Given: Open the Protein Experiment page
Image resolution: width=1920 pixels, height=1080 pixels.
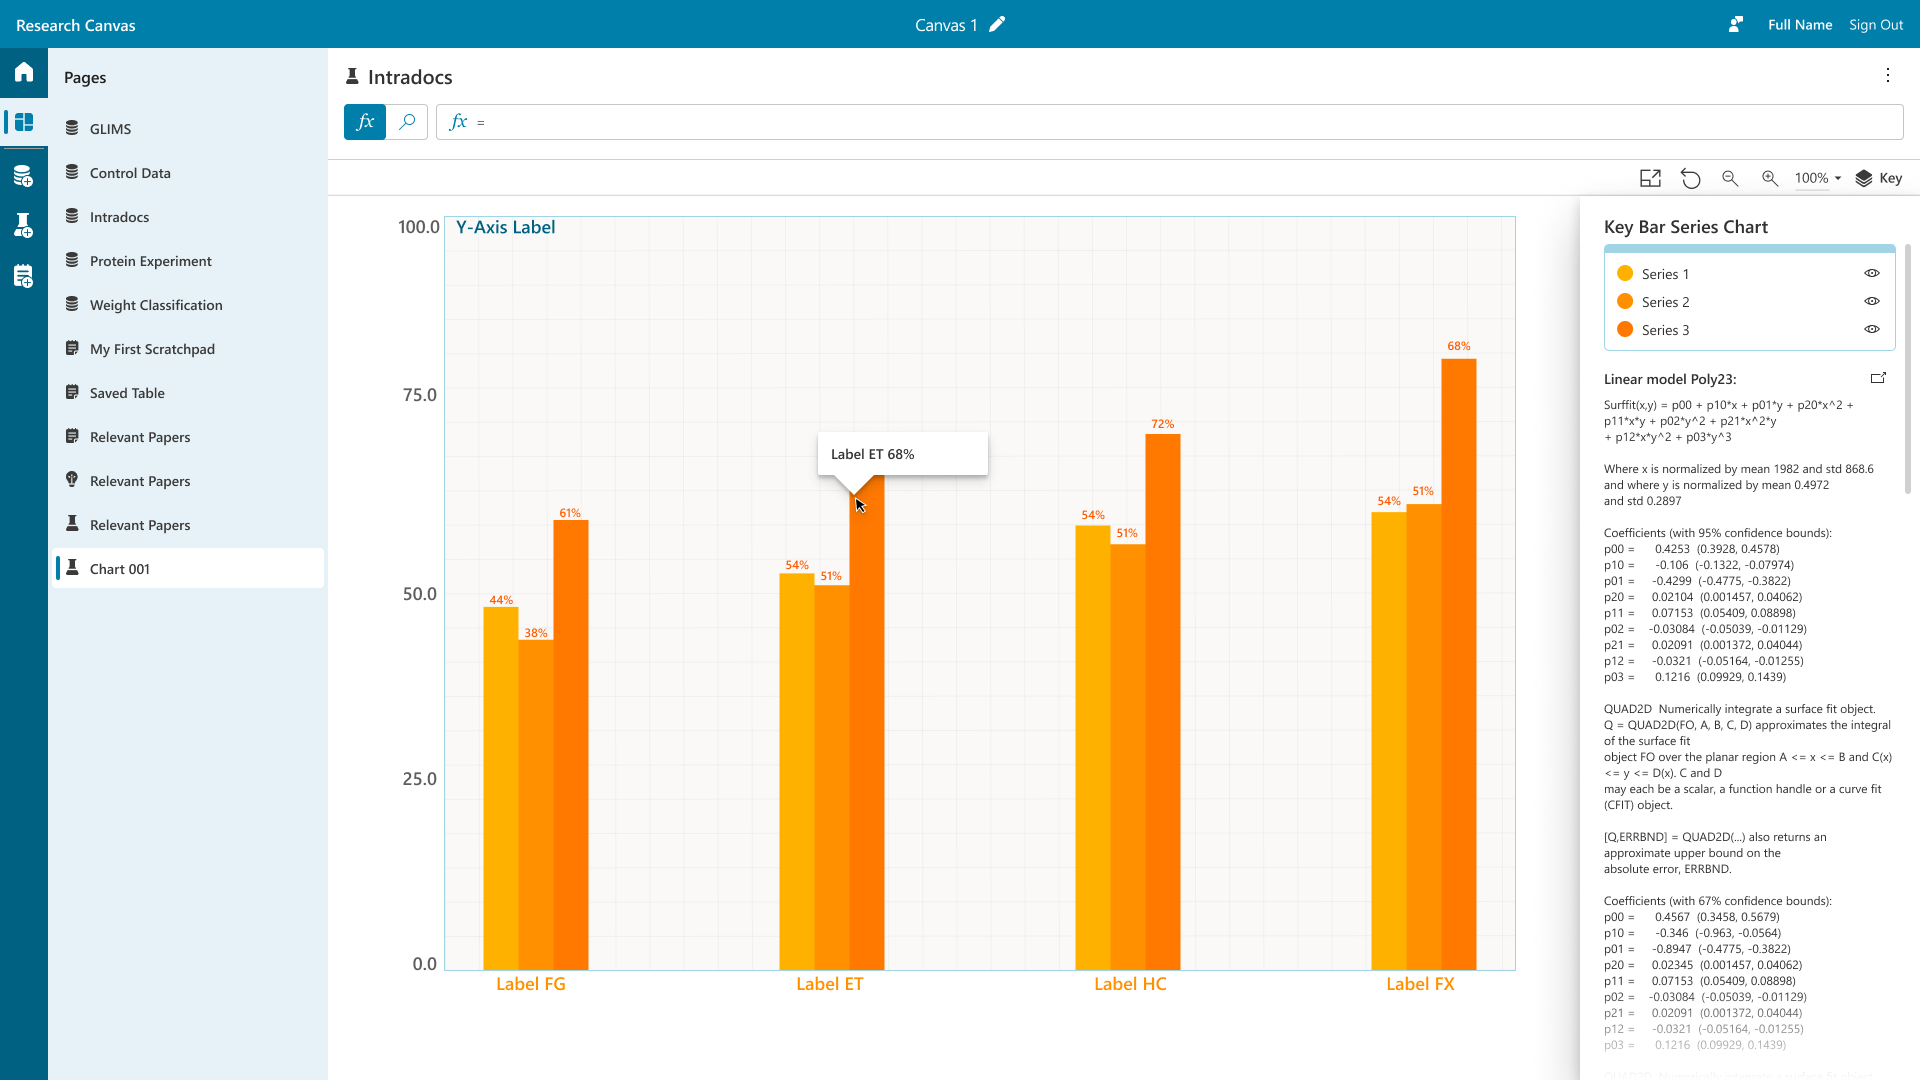Looking at the screenshot, I should click(x=150, y=261).
